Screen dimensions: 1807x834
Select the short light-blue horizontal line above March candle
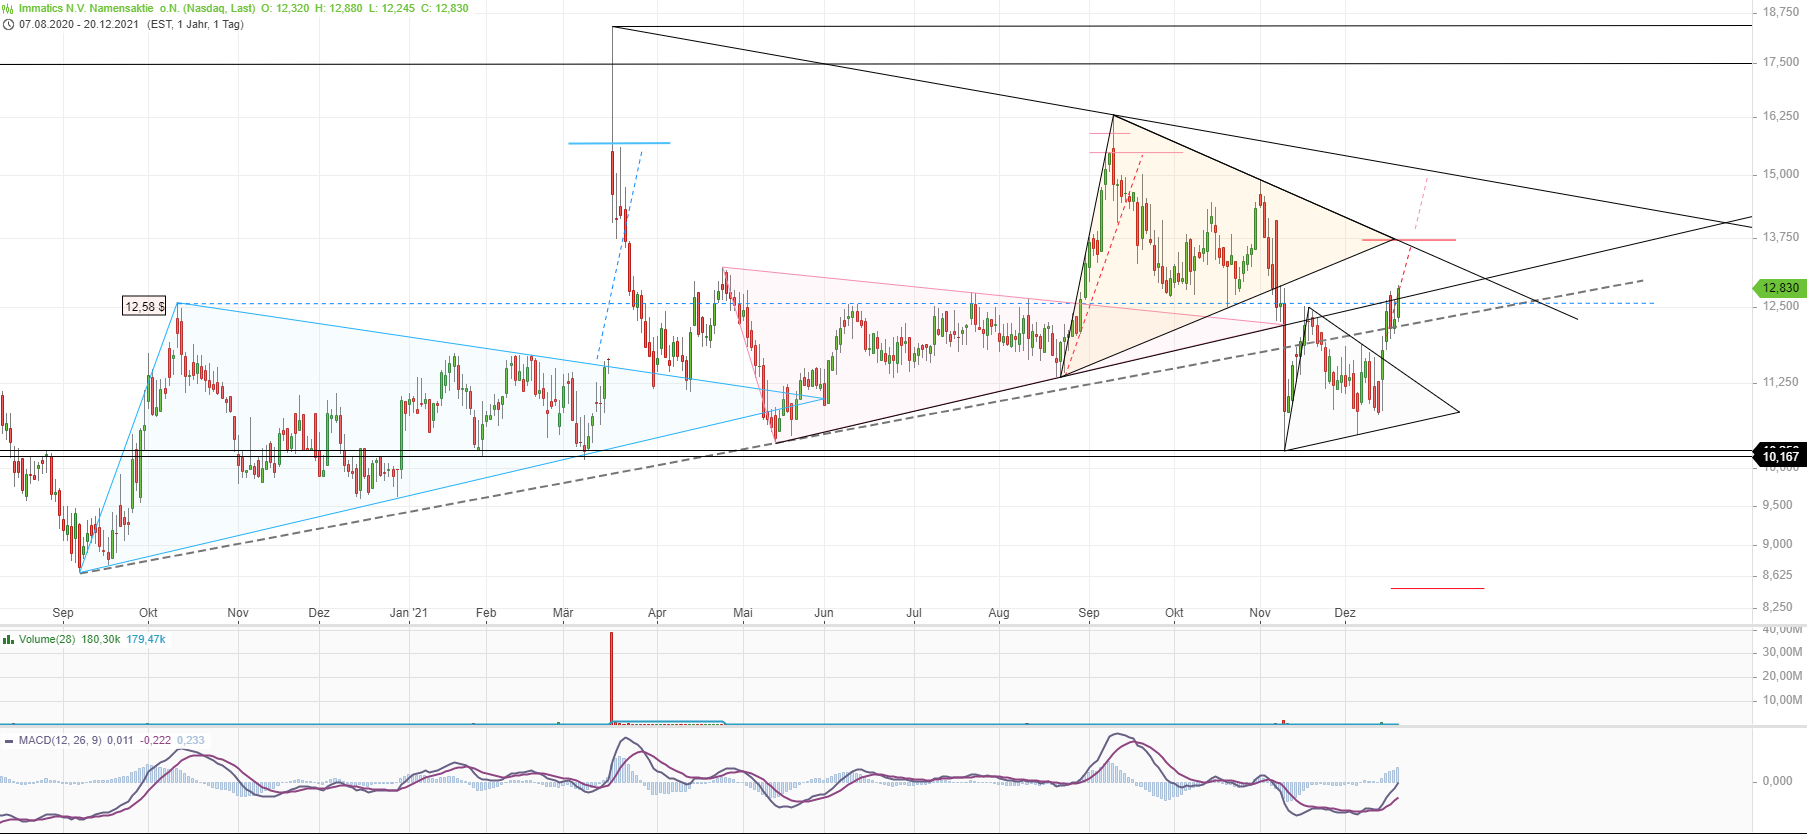(619, 143)
